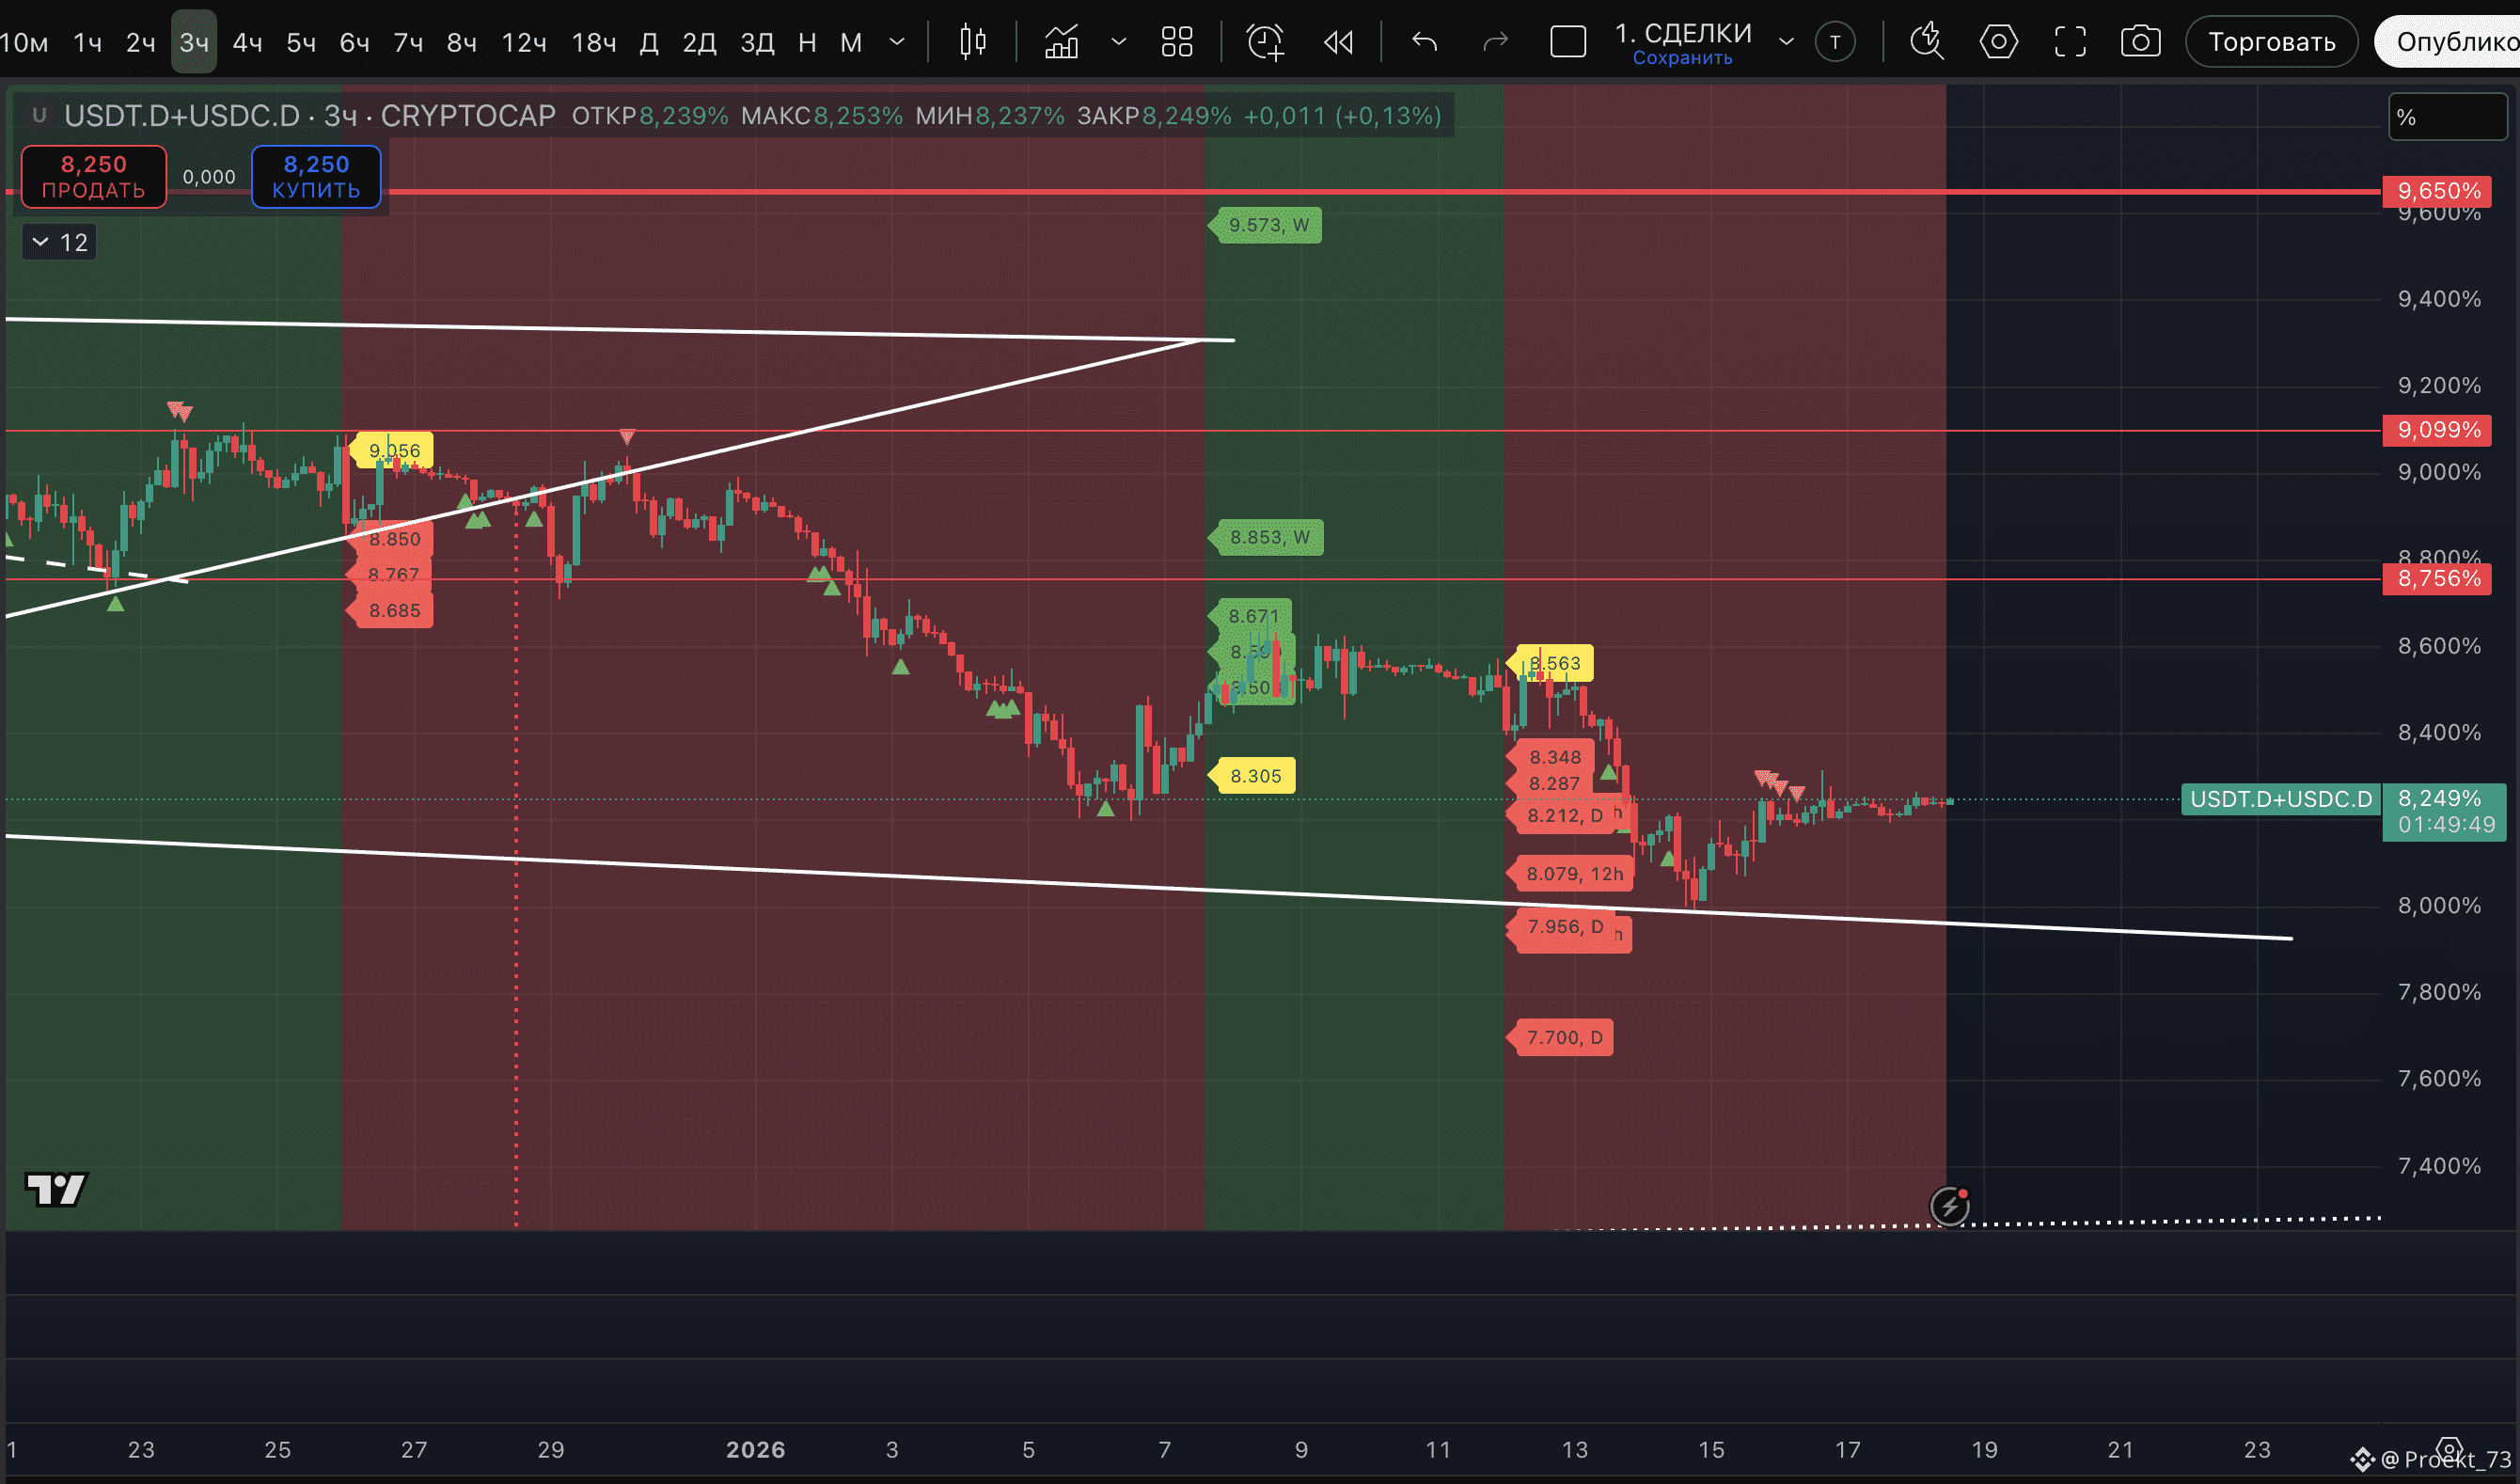Viewport: 2520px width, 1484px height.
Task: Expand the timeframes dropdown chevron
Action: (x=897, y=42)
